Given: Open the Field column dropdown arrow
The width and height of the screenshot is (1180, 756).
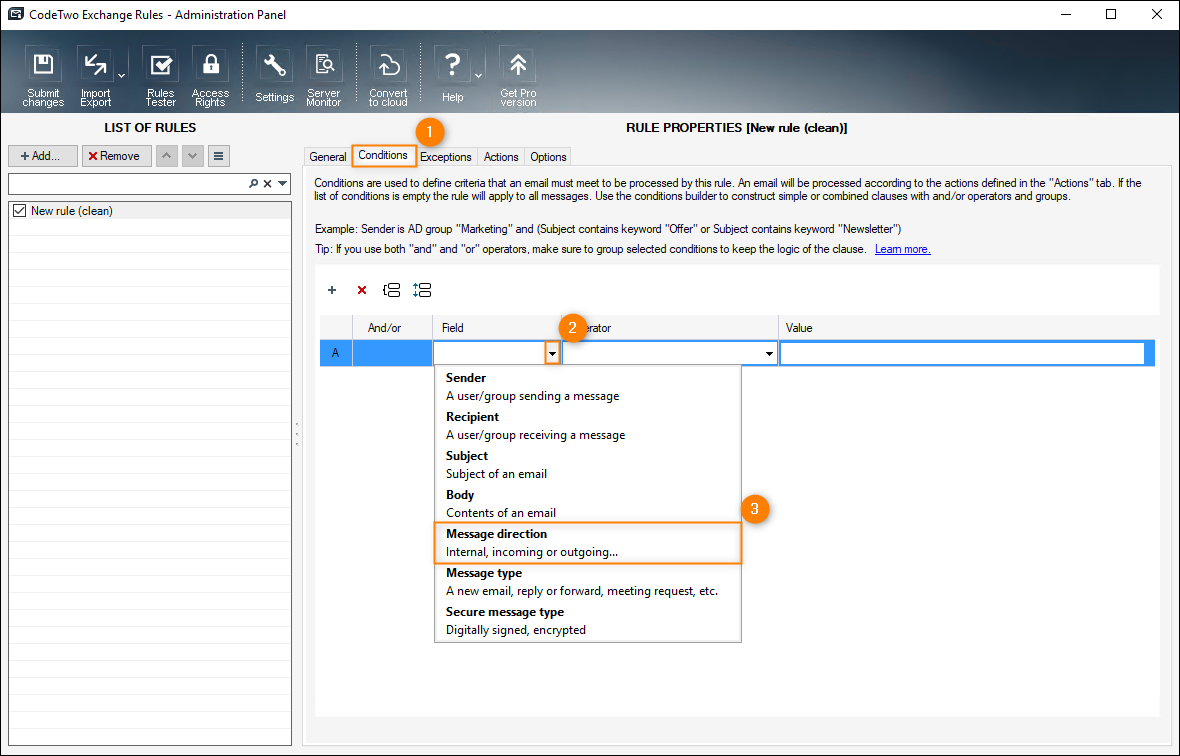Looking at the screenshot, I should [552, 353].
